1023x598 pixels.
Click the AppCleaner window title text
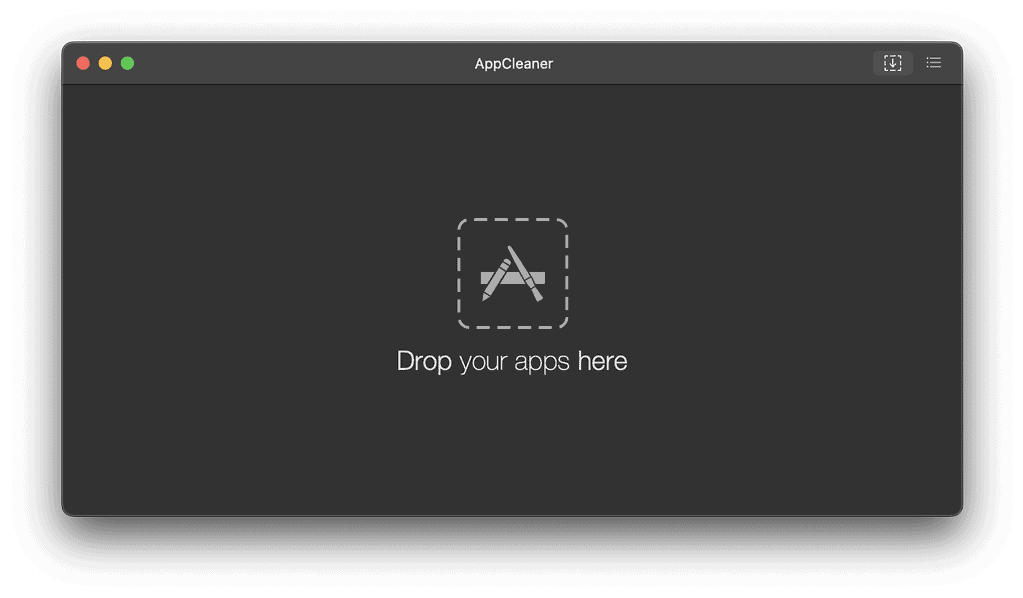click(513, 64)
